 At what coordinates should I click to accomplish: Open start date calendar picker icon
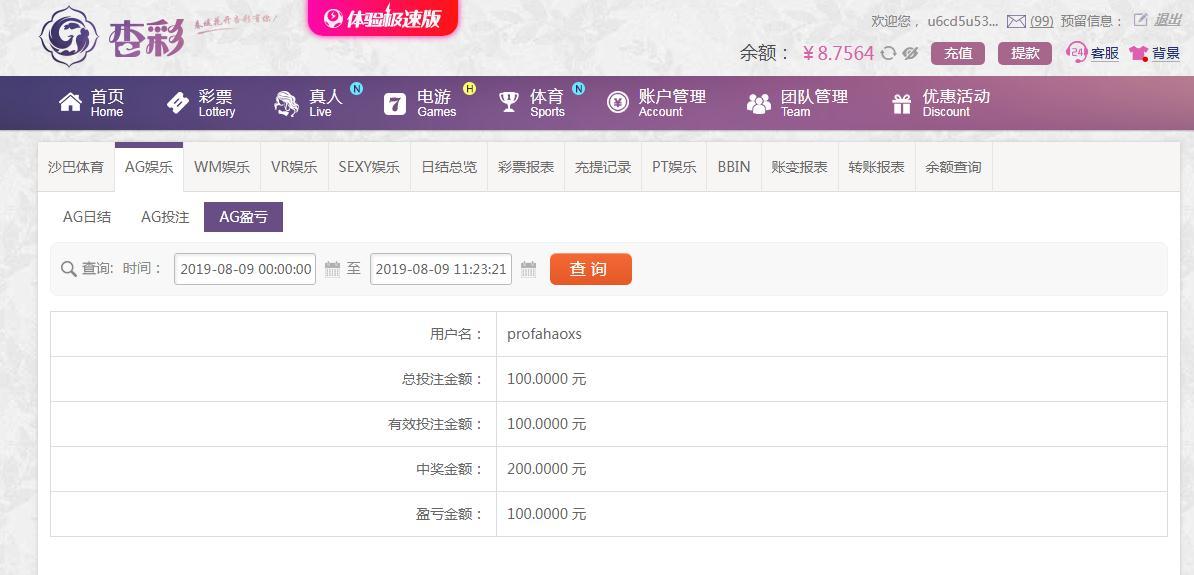[332, 269]
